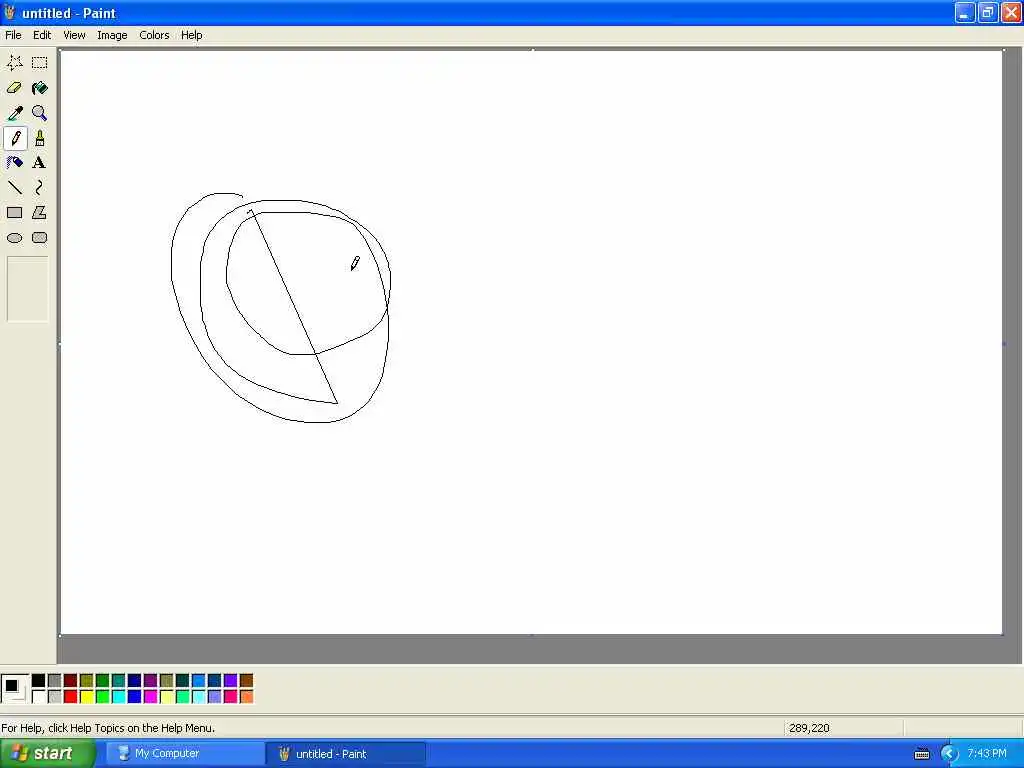Choose the dark gray top-row swatch

(x=54, y=681)
